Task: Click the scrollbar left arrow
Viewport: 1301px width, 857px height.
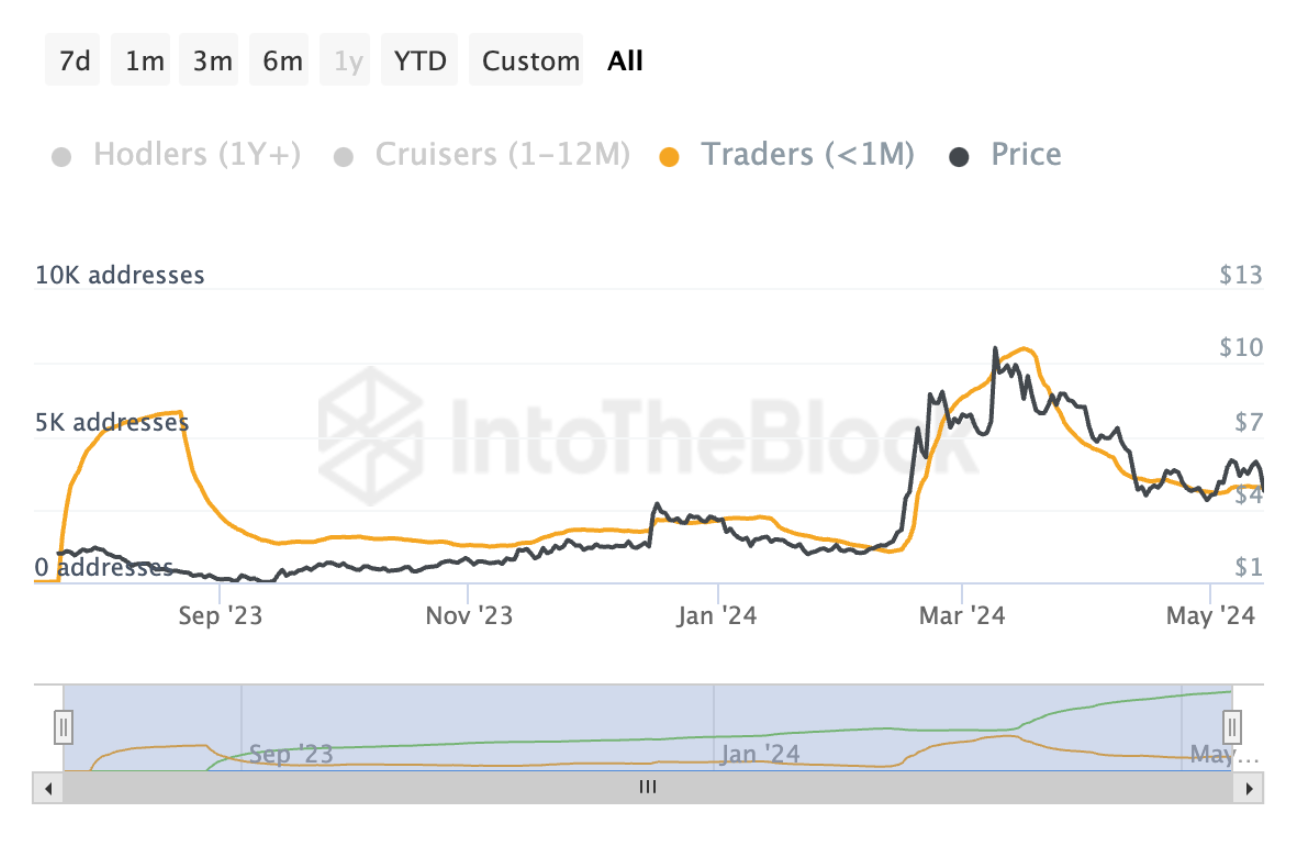Action: [x=47, y=788]
